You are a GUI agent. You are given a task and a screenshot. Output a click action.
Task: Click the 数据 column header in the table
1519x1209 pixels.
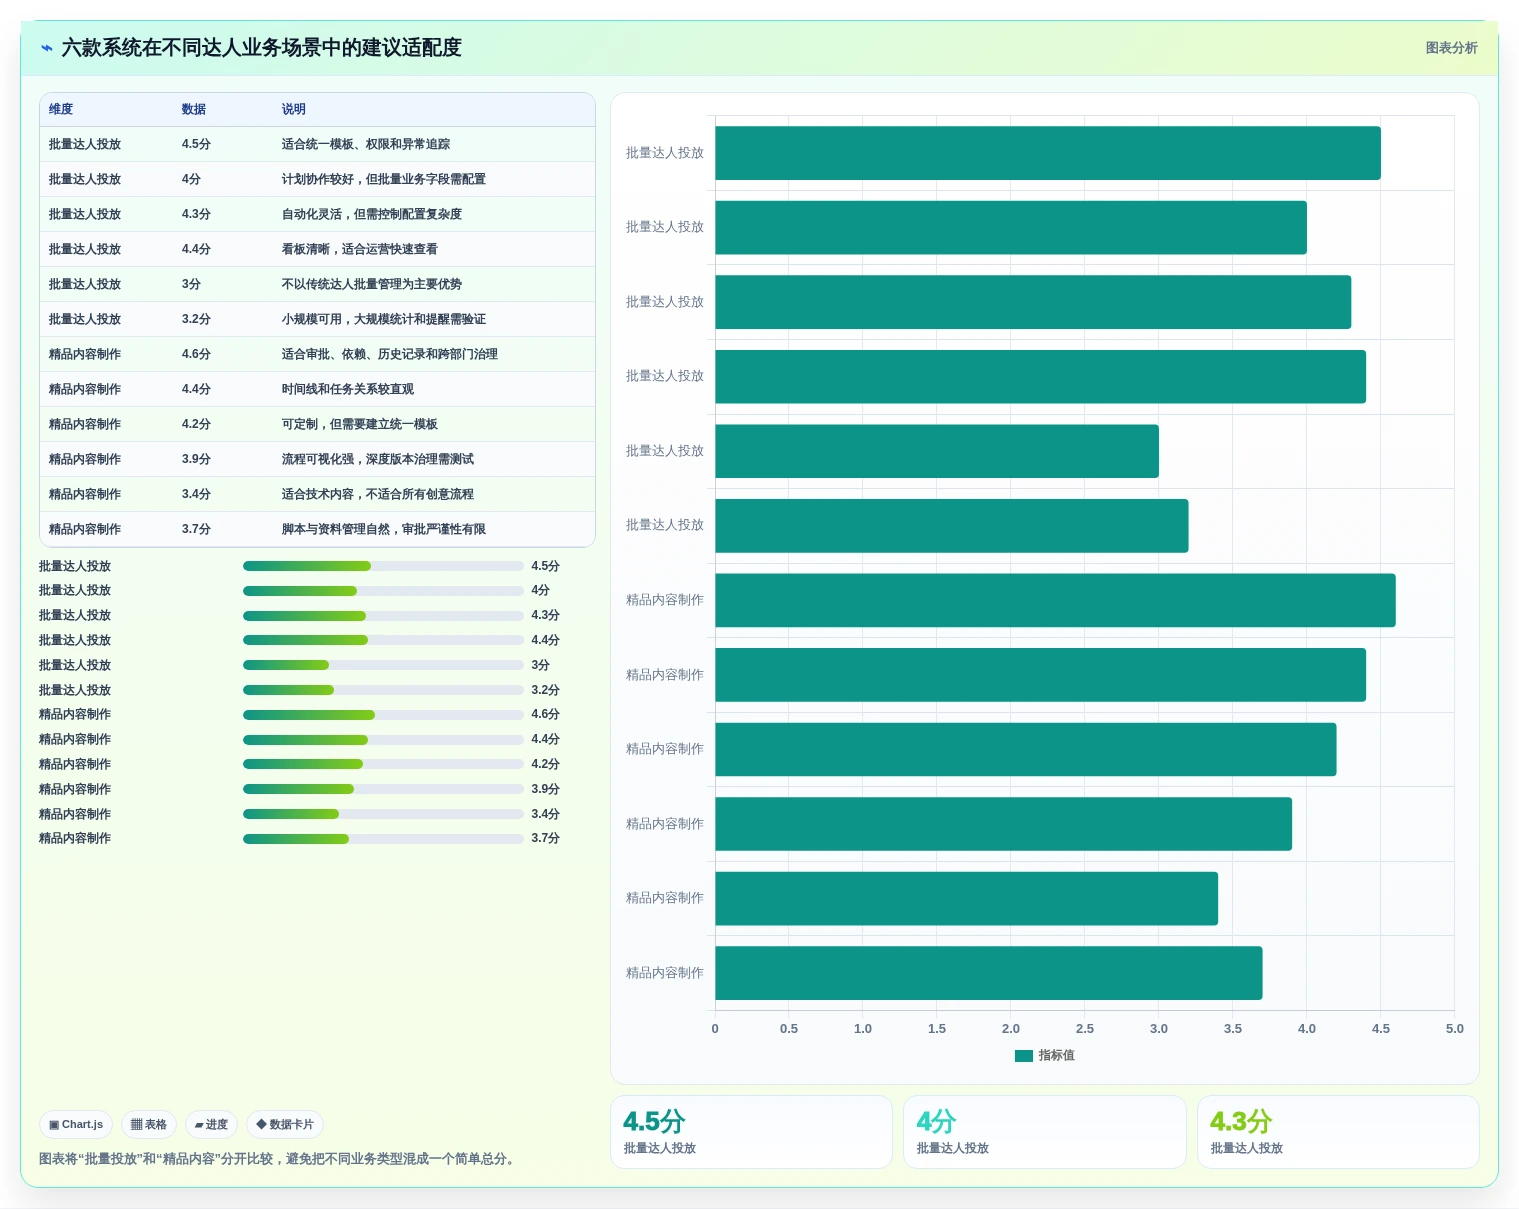click(x=194, y=109)
